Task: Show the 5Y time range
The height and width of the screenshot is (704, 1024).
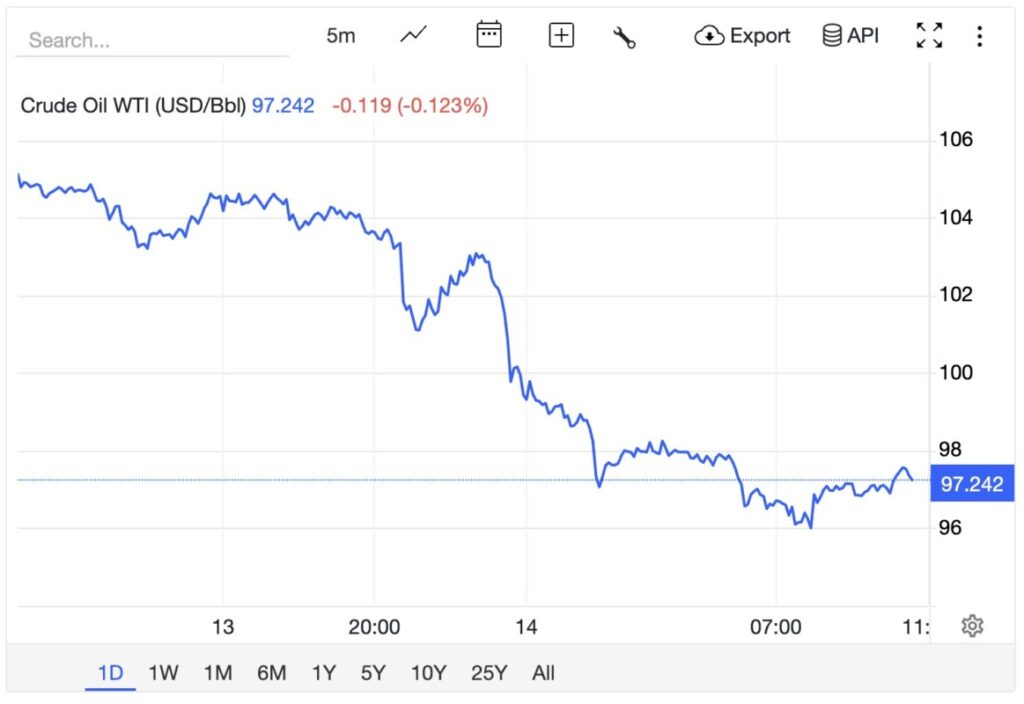Action: pyautogui.click(x=373, y=673)
